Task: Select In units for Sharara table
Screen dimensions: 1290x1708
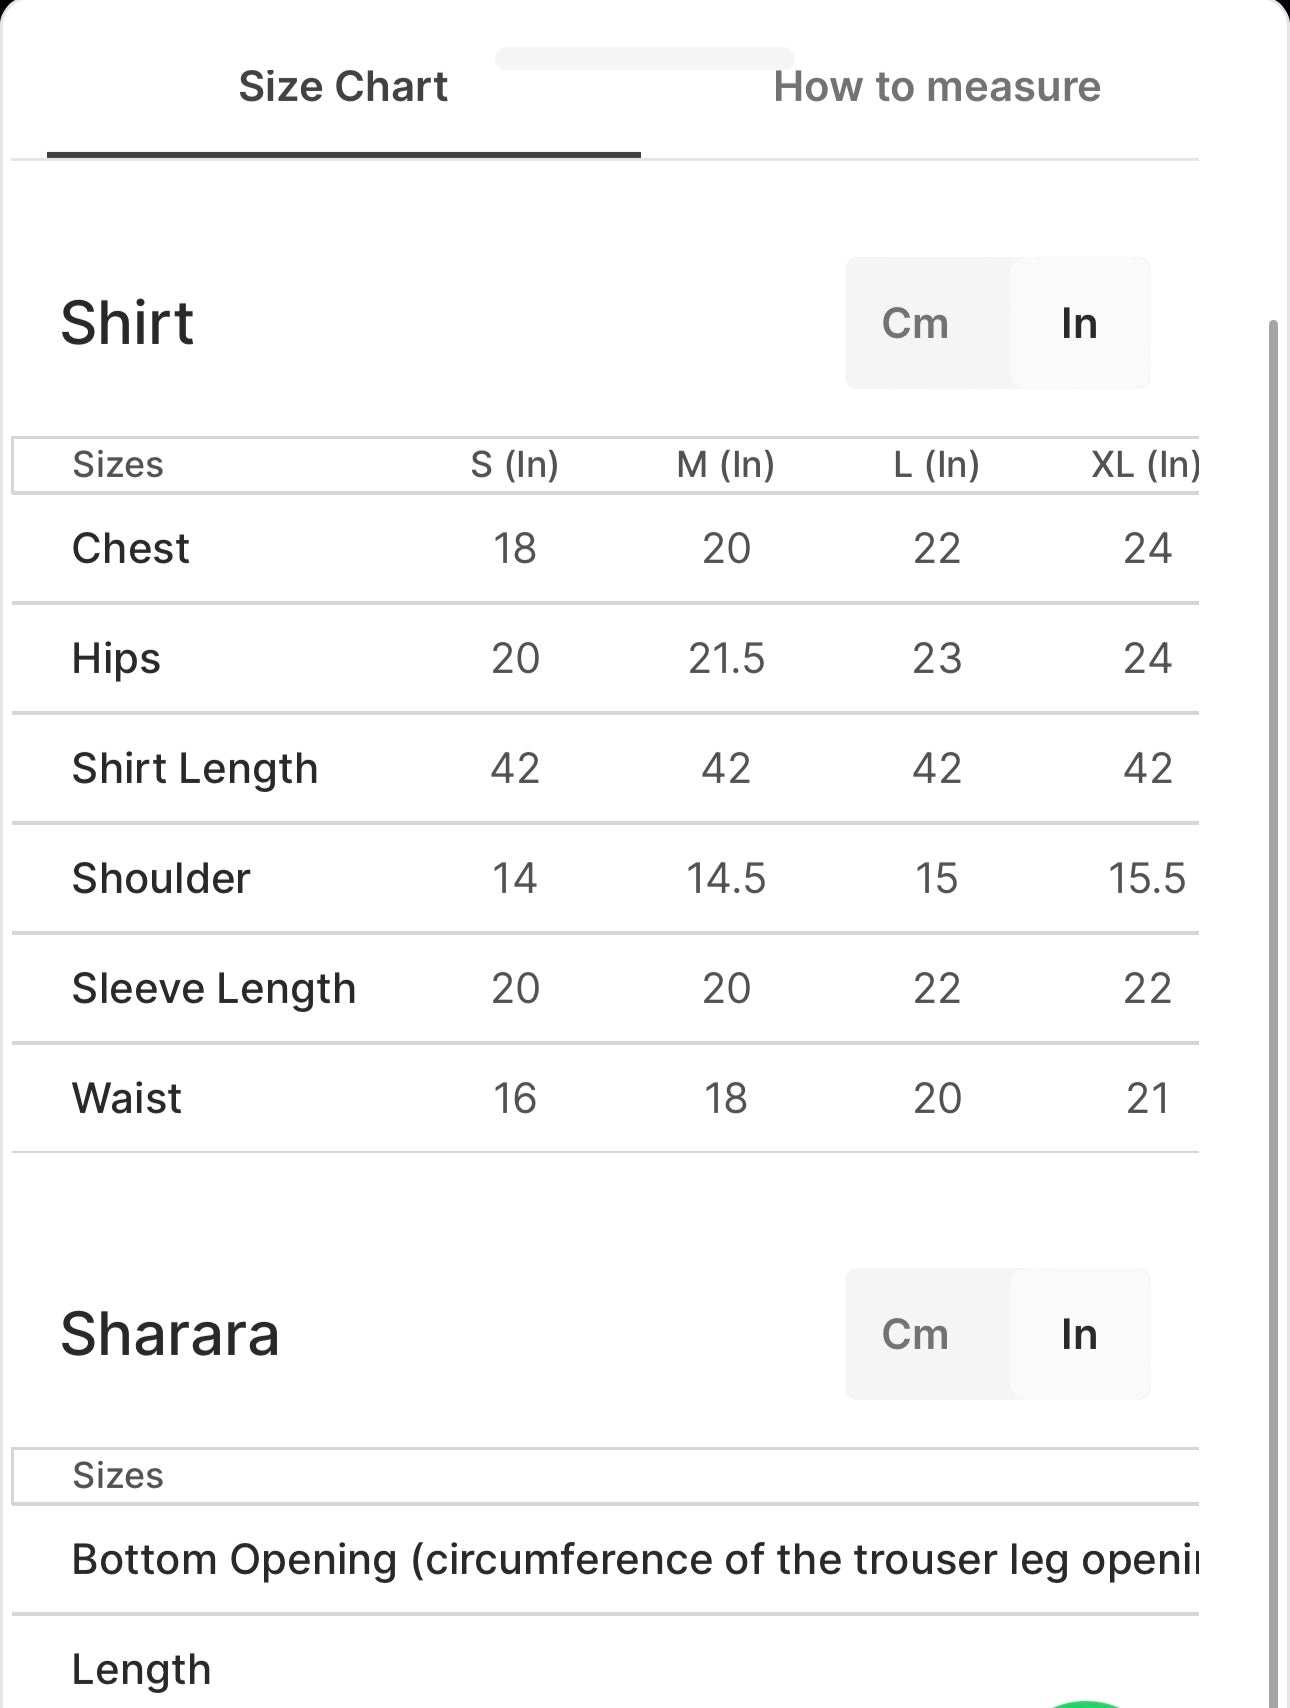Action: [1079, 1334]
